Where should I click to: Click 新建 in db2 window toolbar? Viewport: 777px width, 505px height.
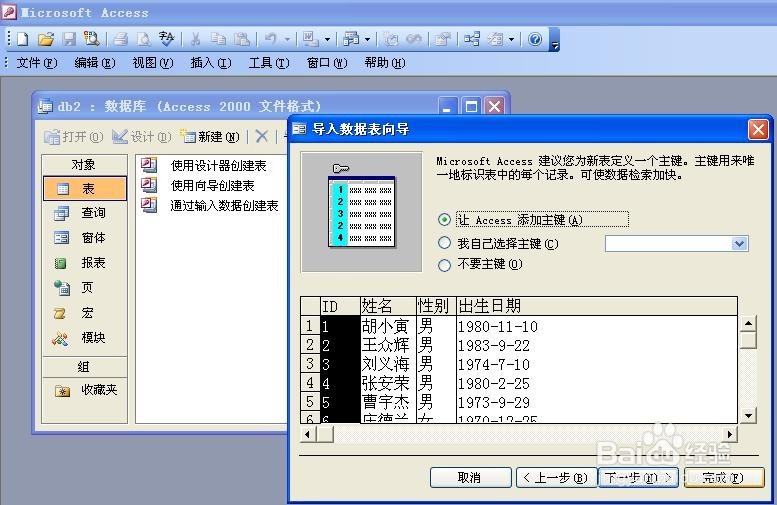pos(210,137)
